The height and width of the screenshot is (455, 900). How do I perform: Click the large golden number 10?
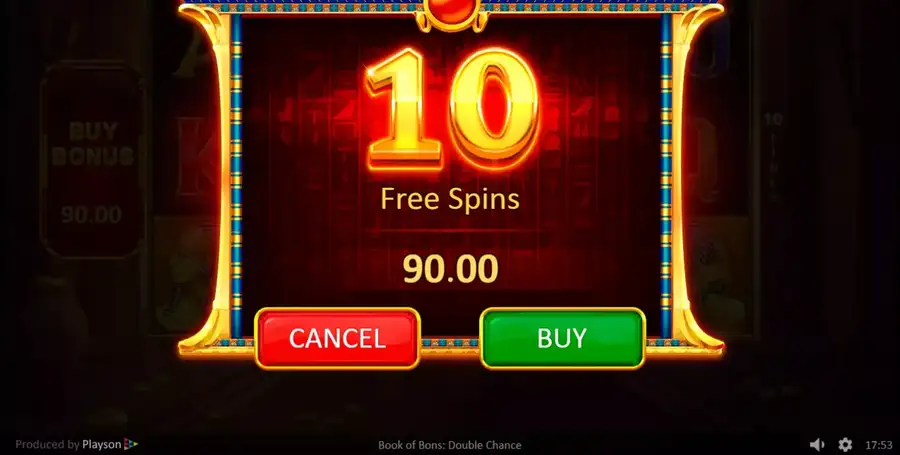pos(453,108)
